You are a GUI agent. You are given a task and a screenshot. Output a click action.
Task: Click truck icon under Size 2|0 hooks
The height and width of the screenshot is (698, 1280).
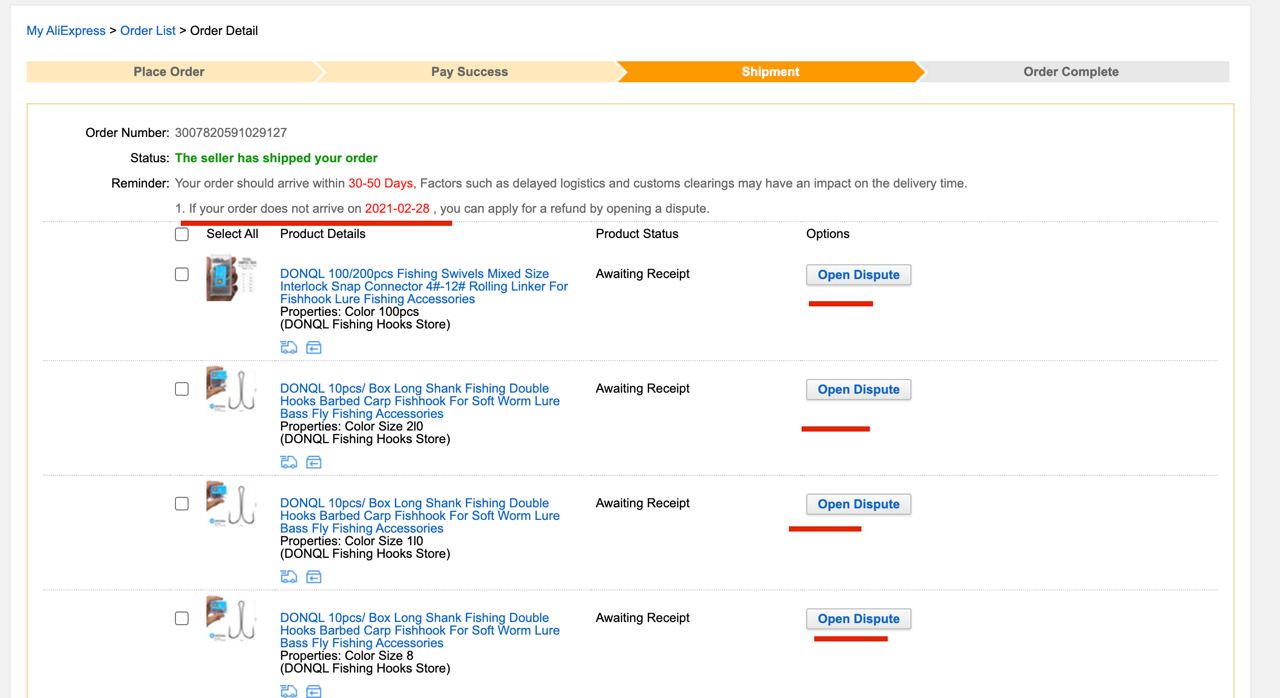click(x=289, y=462)
